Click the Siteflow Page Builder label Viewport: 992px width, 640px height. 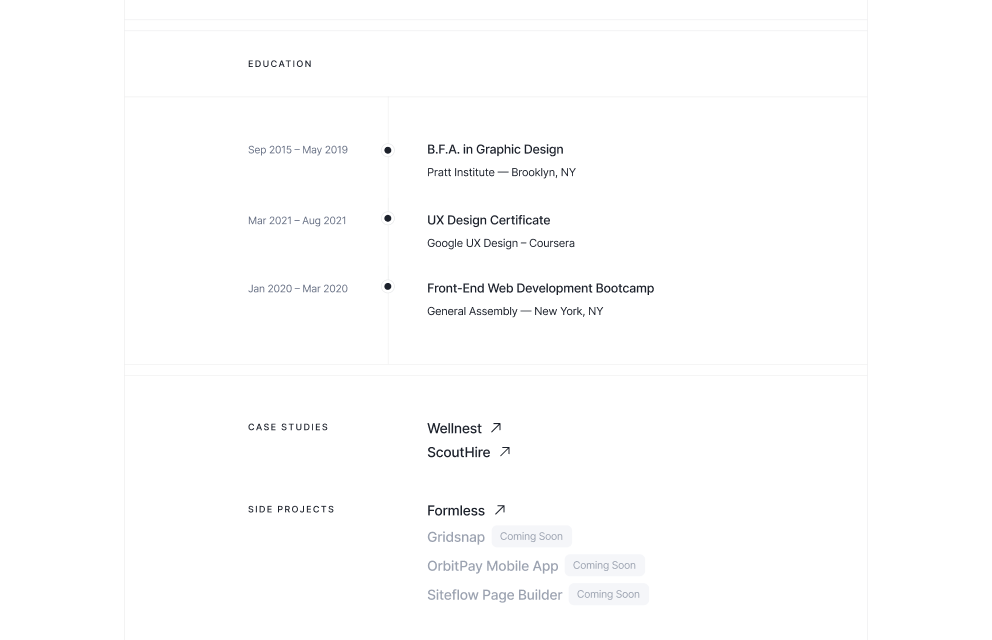coord(494,594)
